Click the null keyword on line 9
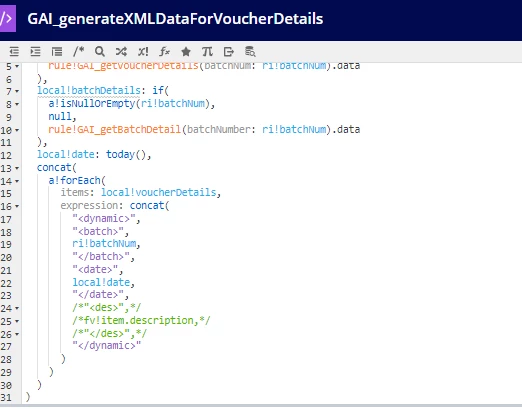522x416 pixels. coord(60,116)
